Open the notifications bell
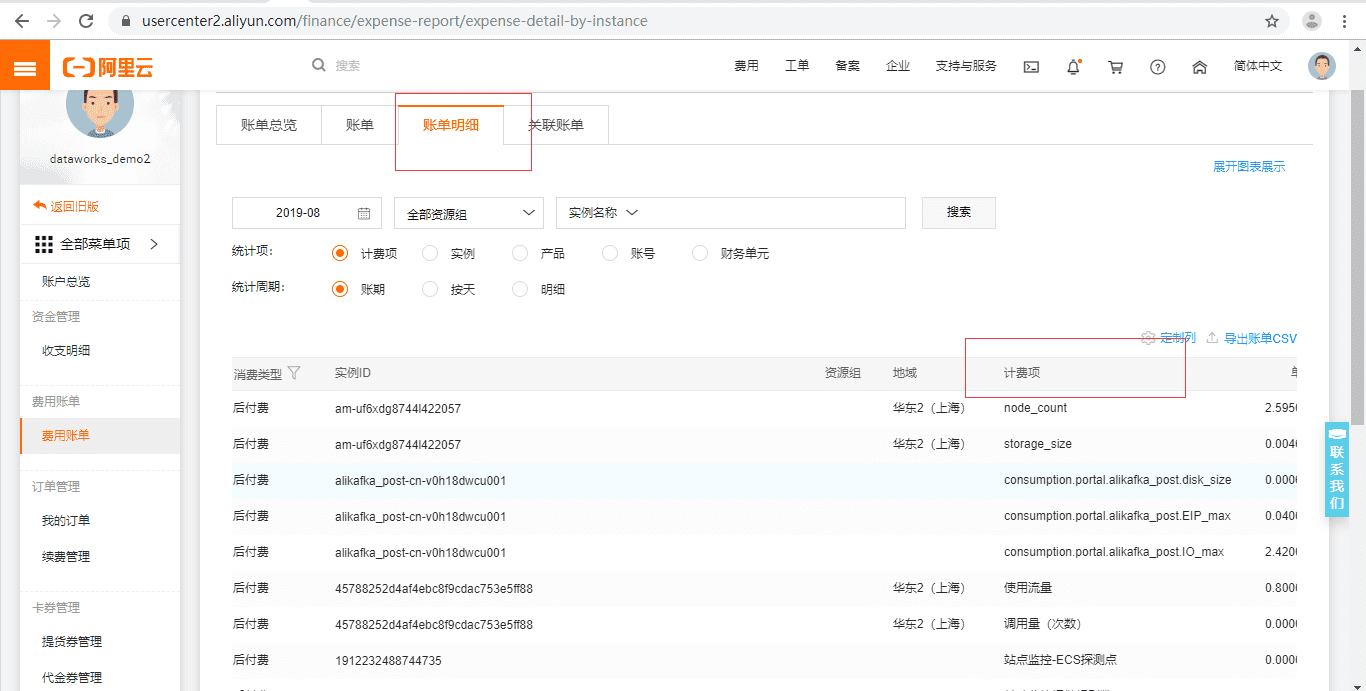Image resolution: width=1366 pixels, height=691 pixels. coord(1074,67)
